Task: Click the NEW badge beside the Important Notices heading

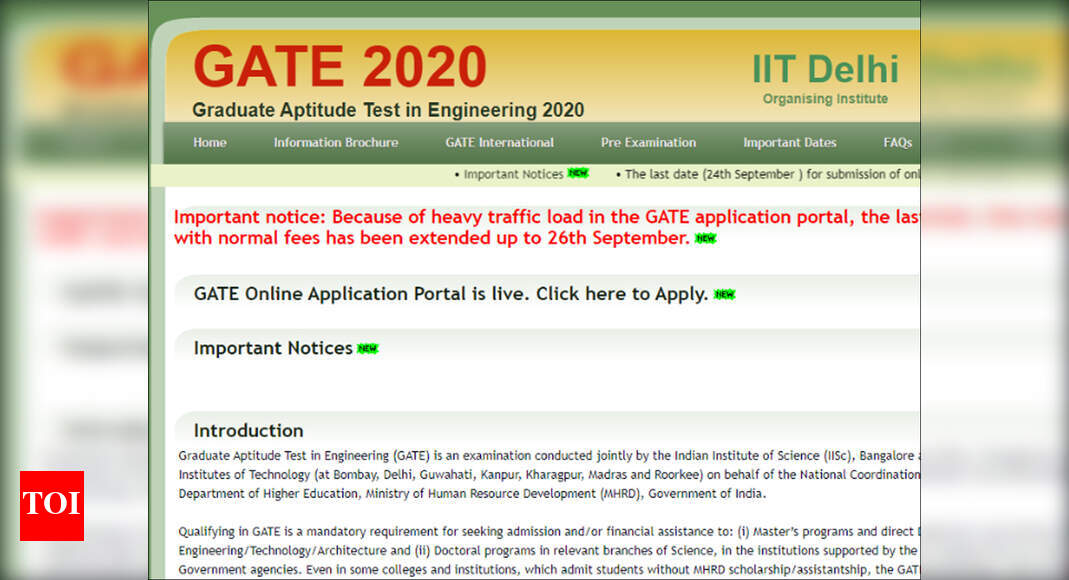Action: tap(367, 348)
